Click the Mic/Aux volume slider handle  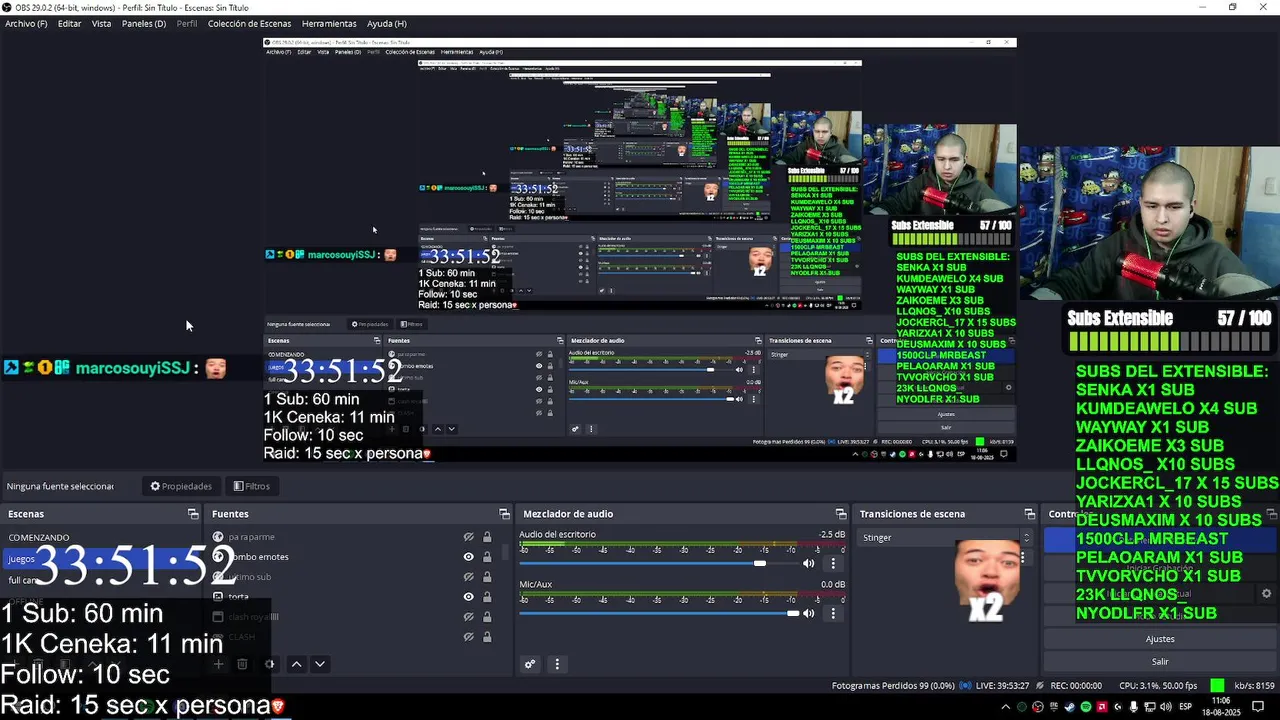pyautogui.click(x=793, y=613)
